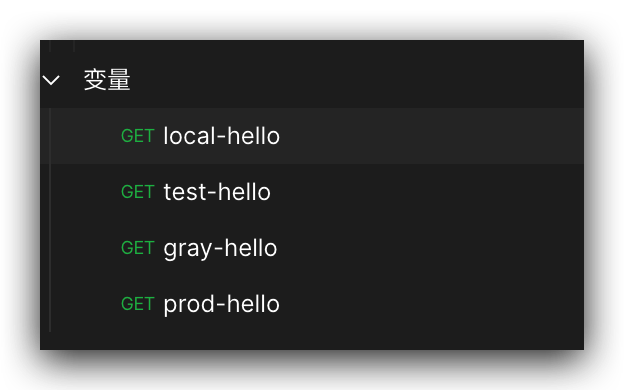Click the word gray in gray-hello

[188, 249]
